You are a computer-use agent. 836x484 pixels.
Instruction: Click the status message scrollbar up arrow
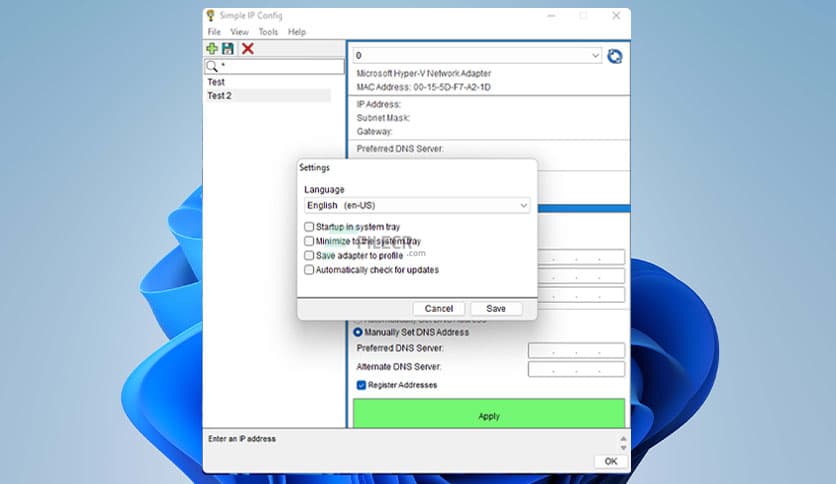pyautogui.click(x=623, y=438)
